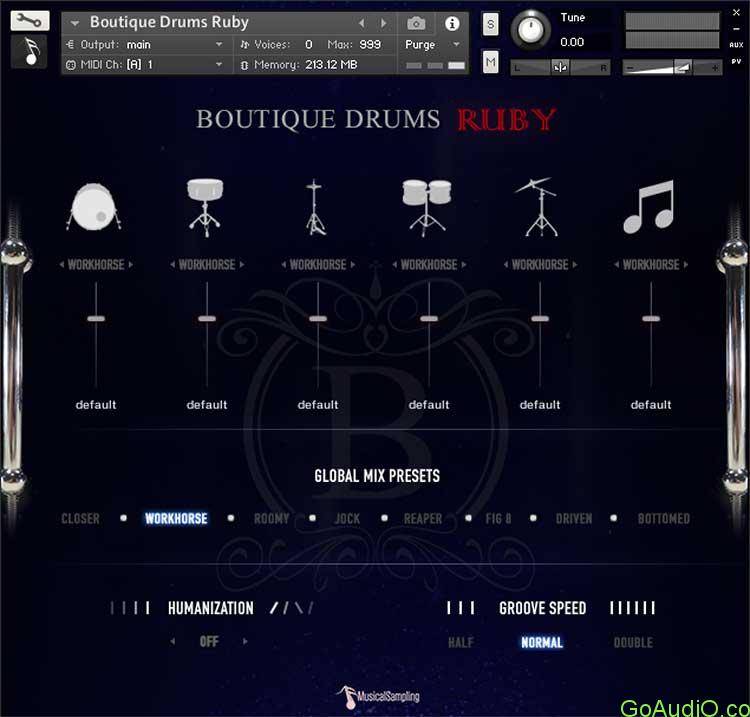Click the hi-hat stand icon
This screenshot has width=750, height=717.
(x=315, y=207)
